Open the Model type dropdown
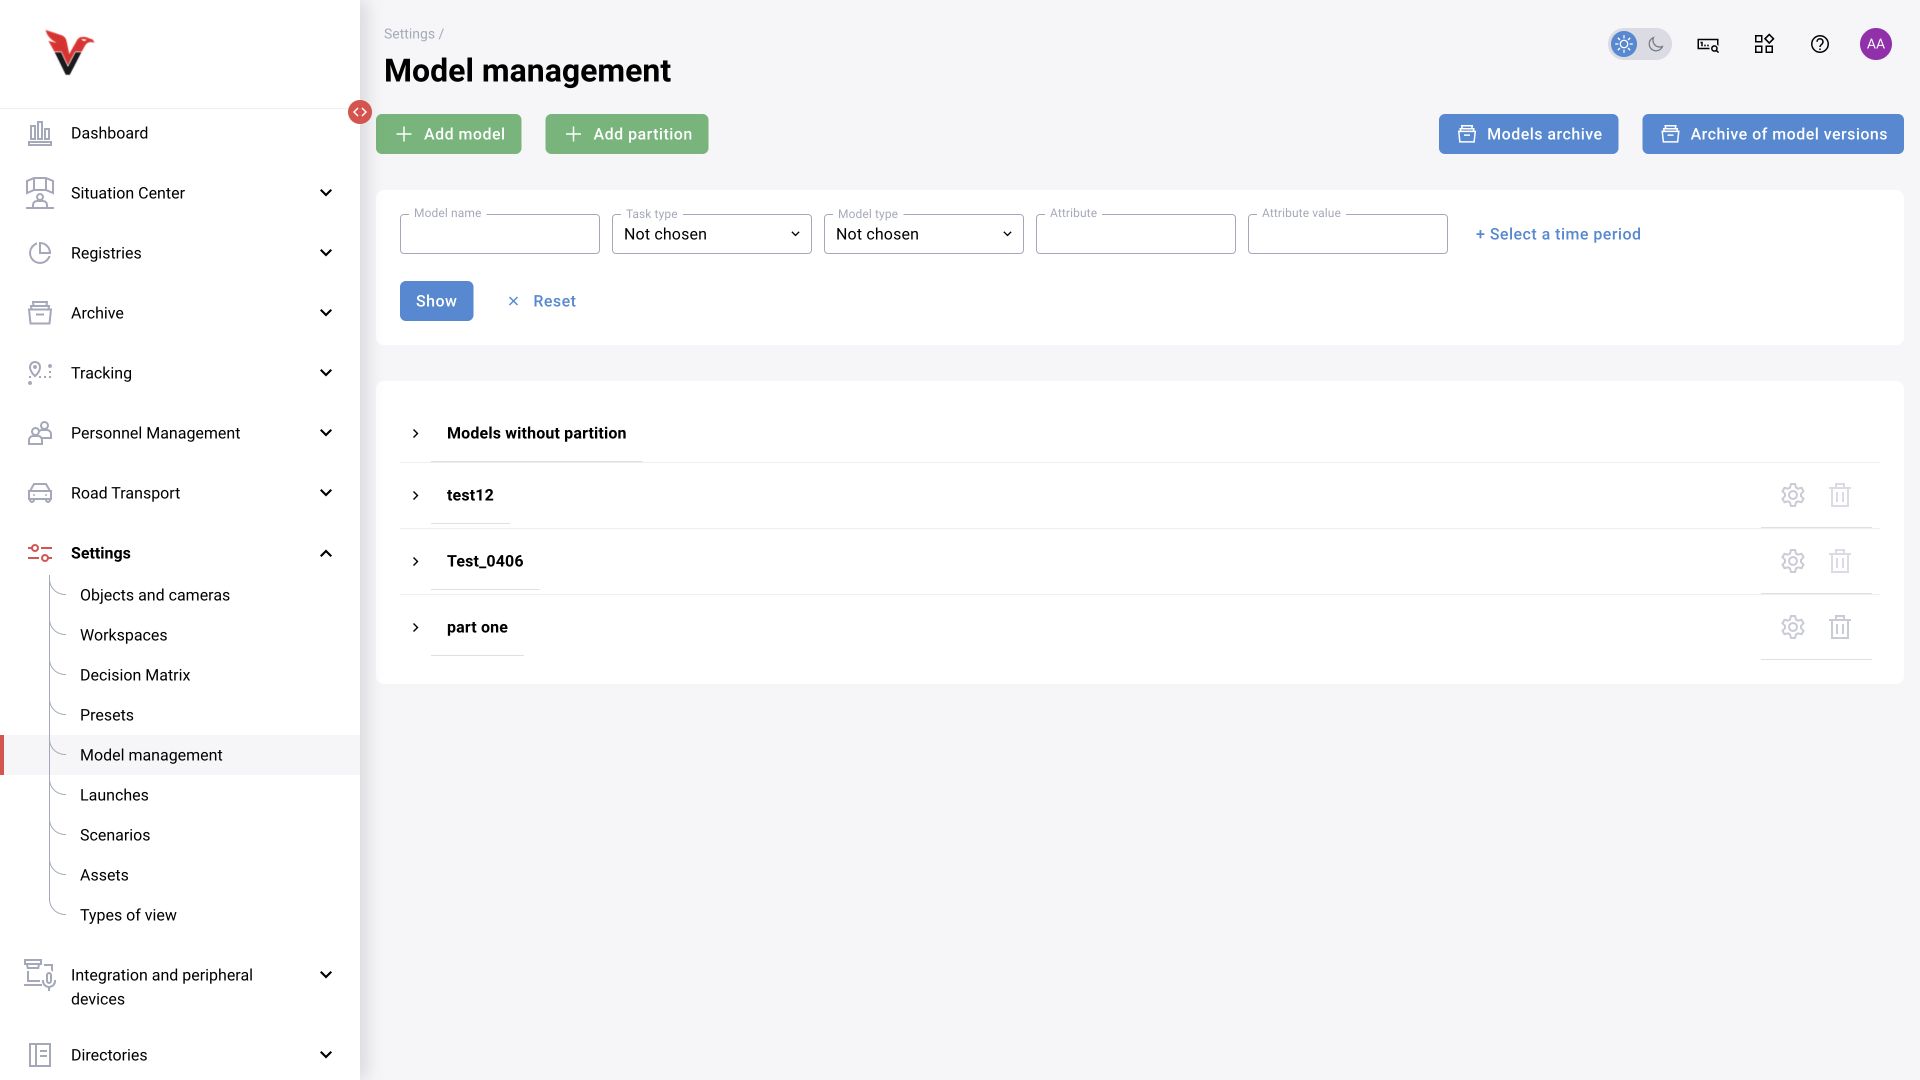The width and height of the screenshot is (1920, 1080). [x=924, y=234]
